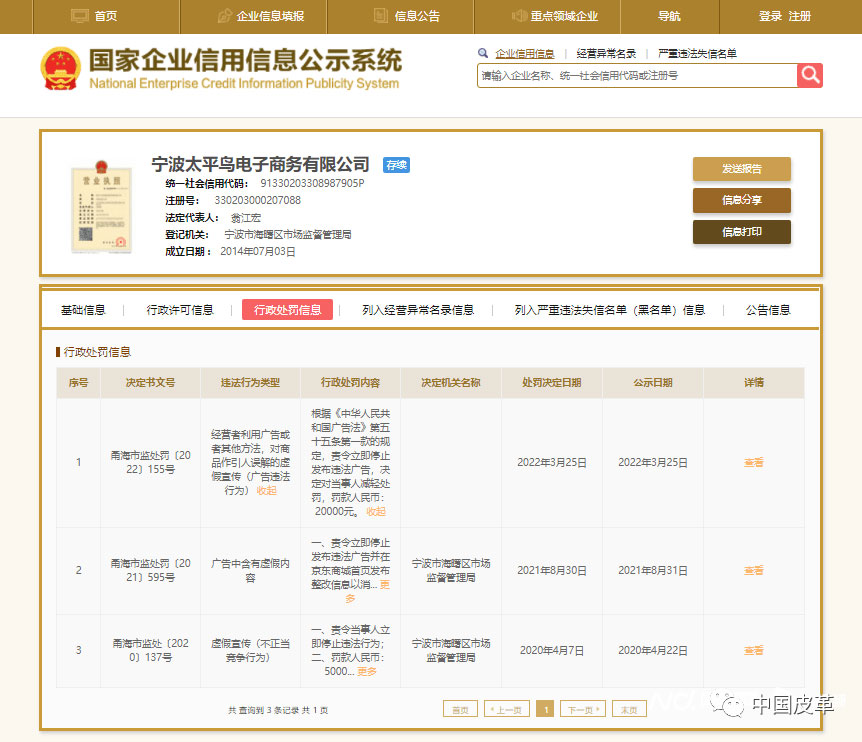This screenshot has height=742, width=862.
Task: Click page 1 in pagination
Action: [545, 709]
